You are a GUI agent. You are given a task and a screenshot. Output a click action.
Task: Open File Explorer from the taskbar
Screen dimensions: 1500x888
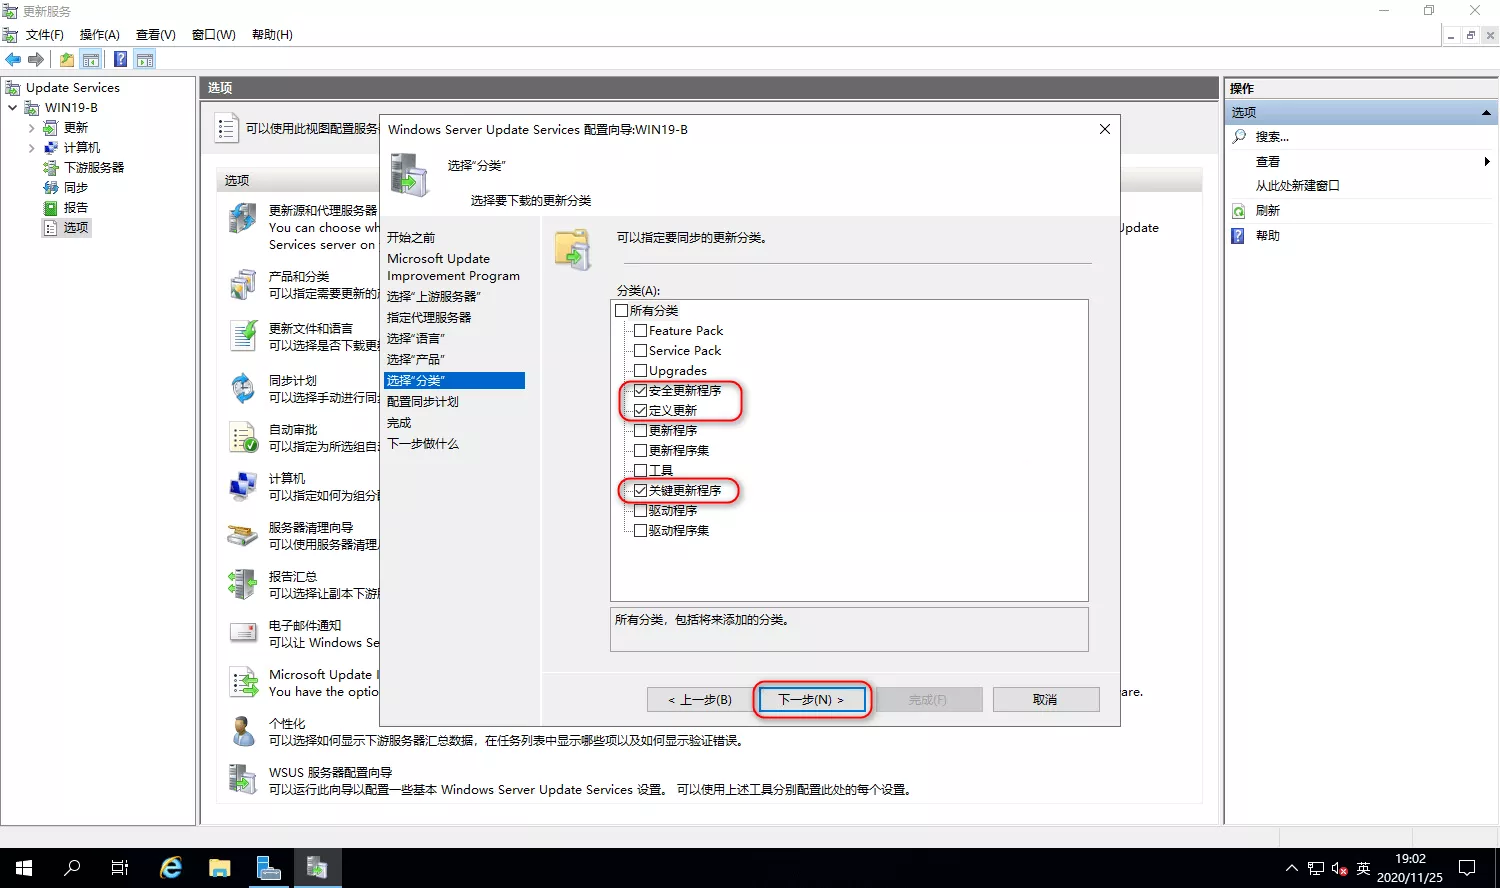pos(220,867)
